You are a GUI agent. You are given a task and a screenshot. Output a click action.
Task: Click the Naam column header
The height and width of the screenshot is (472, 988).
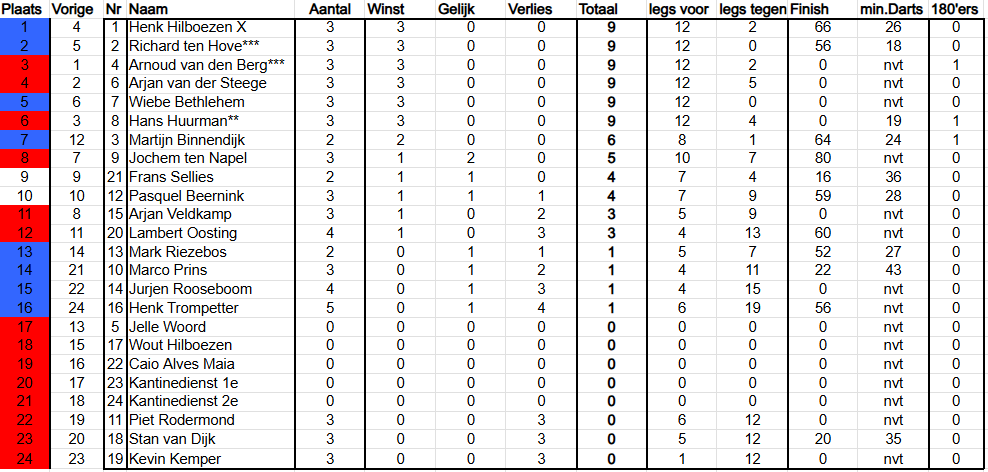[211, 9]
